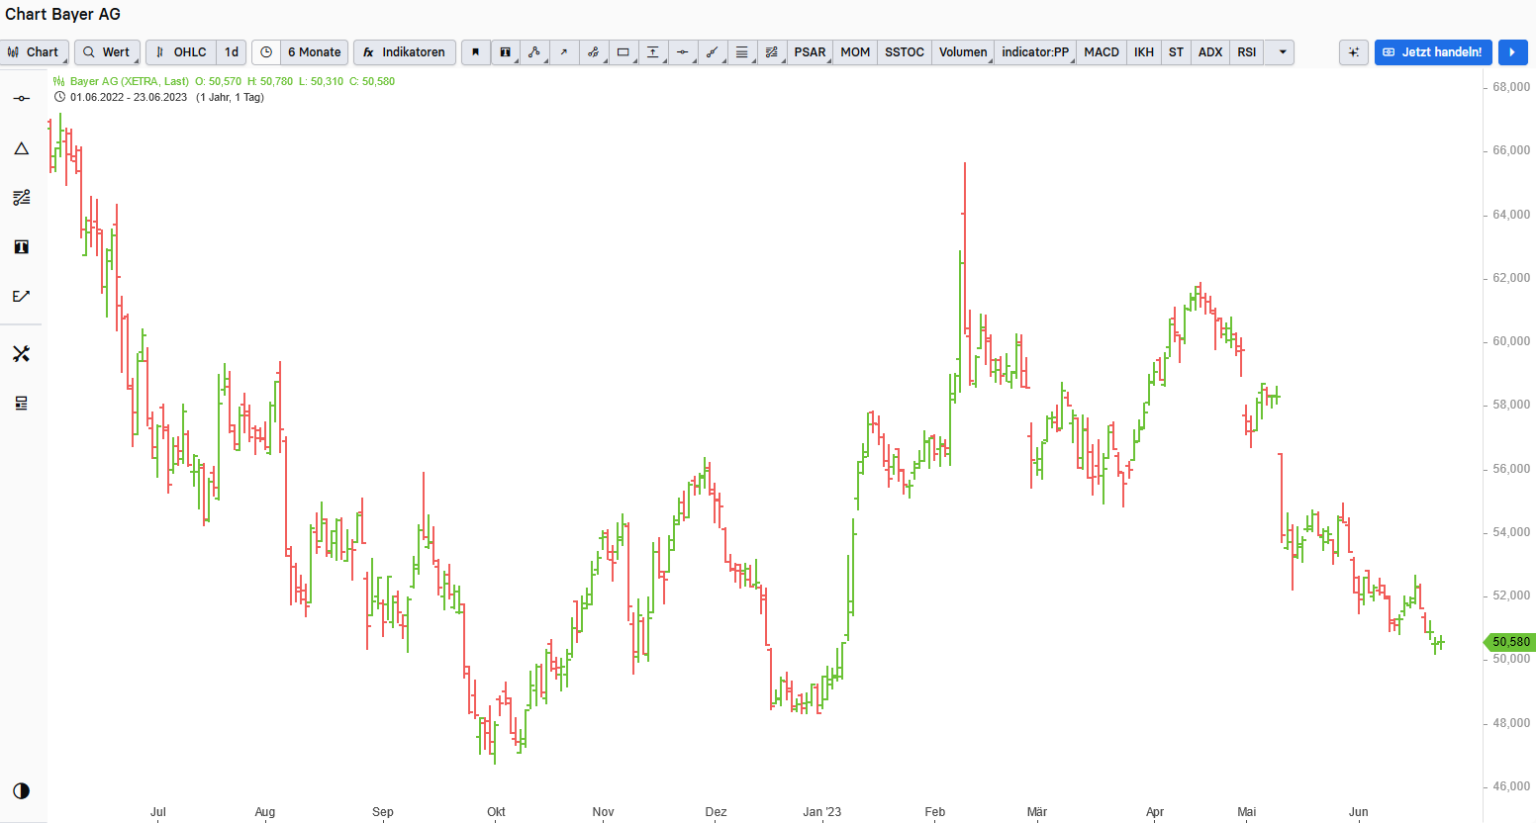The height and width of the screenshot is (823, 1536).
Task: Select the rectangle drawing tool
Action: pos(624,52)
